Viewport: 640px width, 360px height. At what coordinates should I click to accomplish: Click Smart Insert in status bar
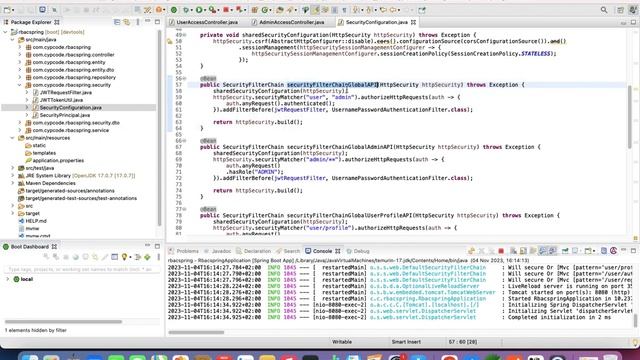click(x=406, y=342)
